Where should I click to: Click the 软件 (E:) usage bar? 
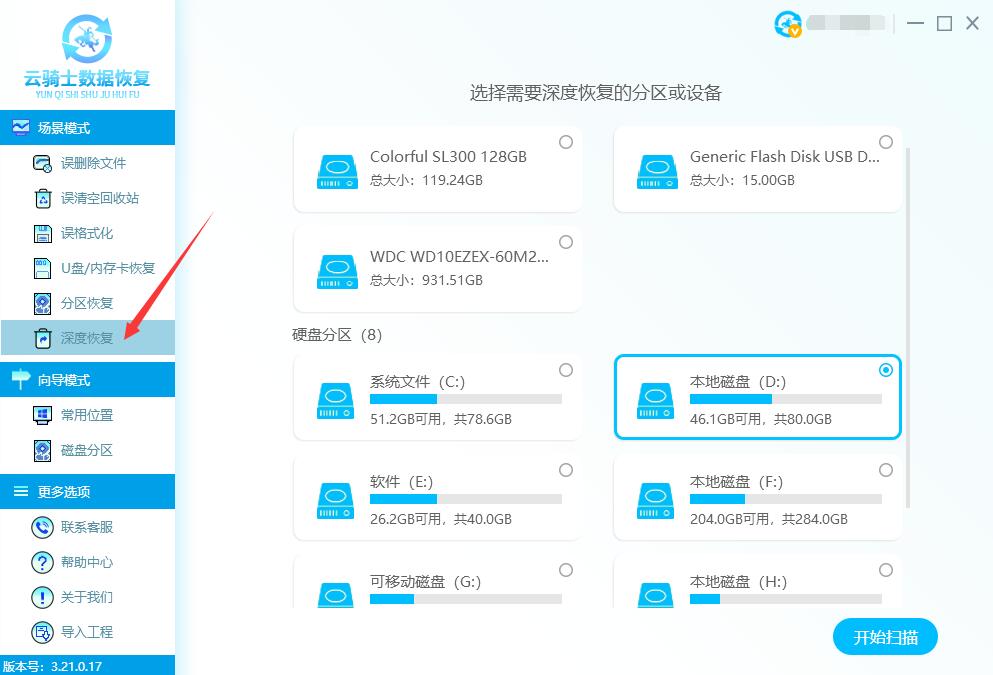(x=466, y=499)
